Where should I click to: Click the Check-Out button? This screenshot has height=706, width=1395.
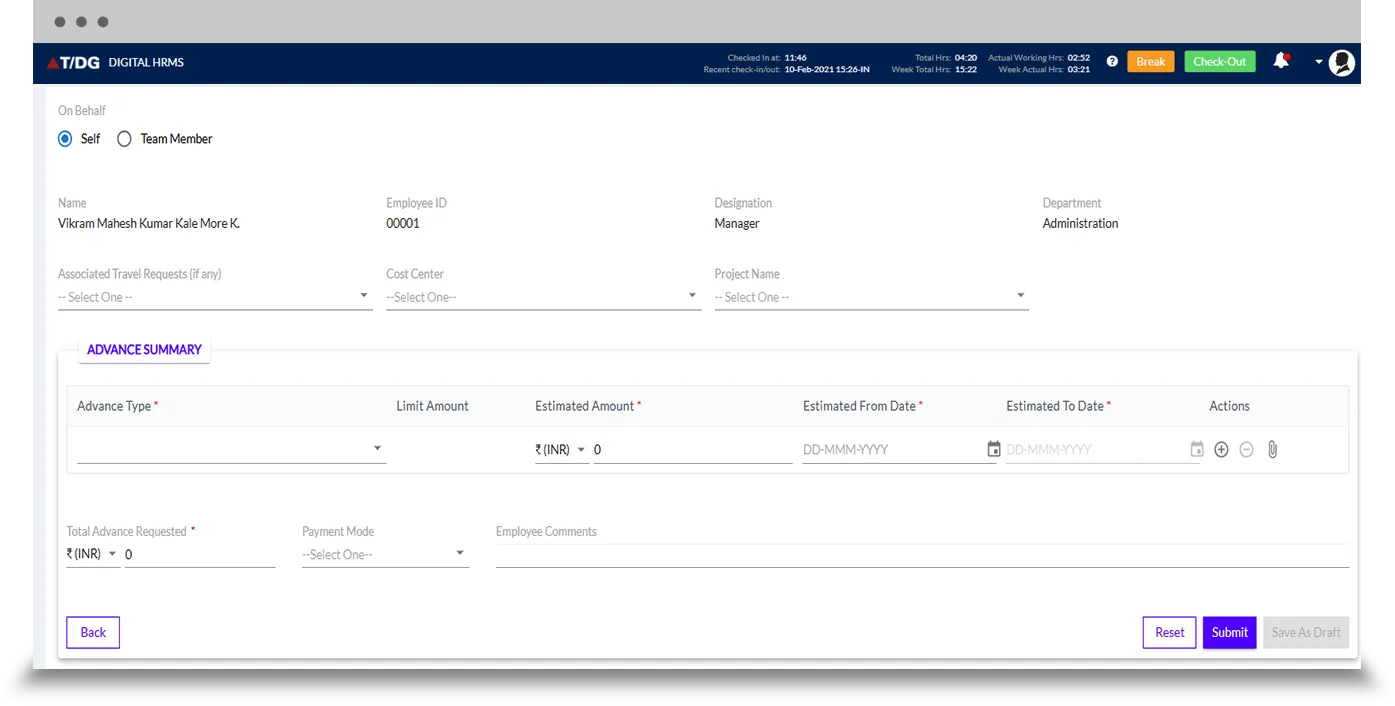click(x=1219, y=62)
